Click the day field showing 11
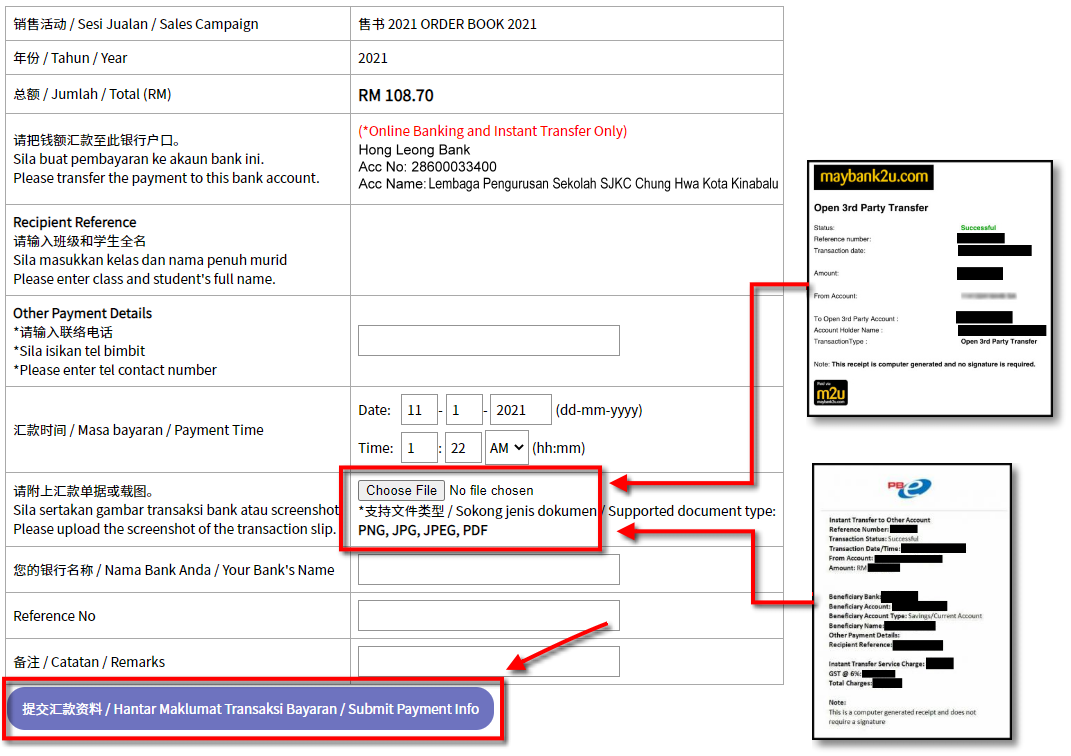 pos(419,410)
